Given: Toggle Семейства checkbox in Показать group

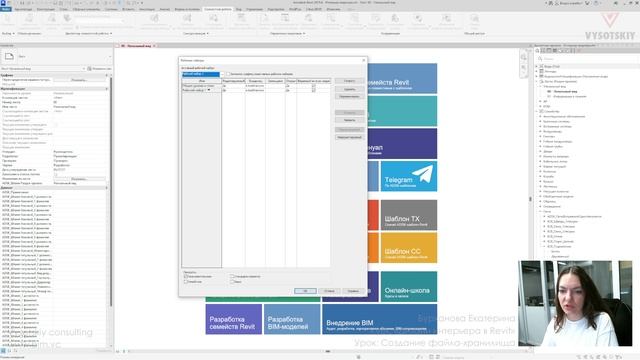Looking at the screenshot, I should (x=186, y=282).
